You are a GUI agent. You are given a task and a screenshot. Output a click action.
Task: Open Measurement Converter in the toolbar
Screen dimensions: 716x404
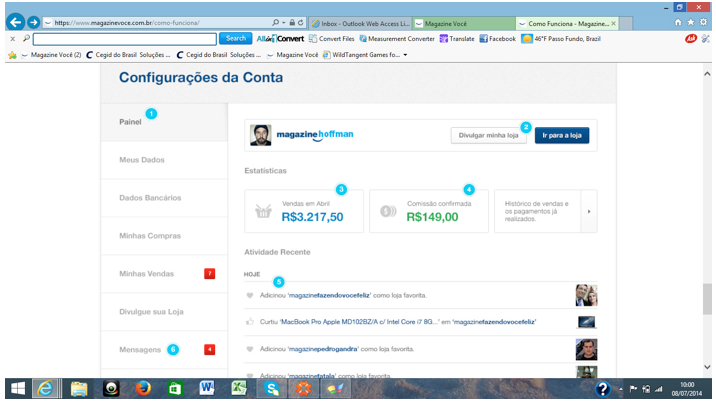coord(397,39)
